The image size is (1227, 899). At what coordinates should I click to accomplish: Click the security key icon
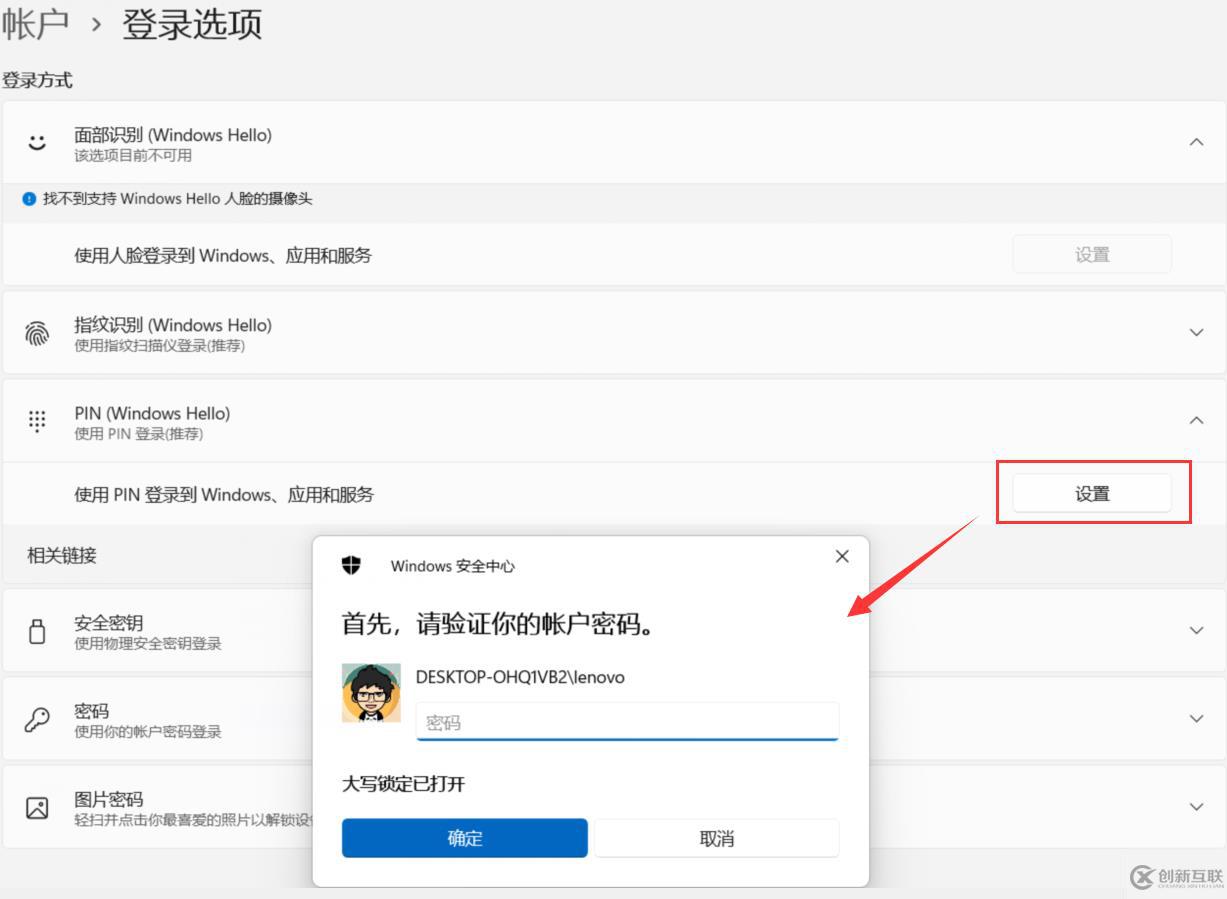37,631
